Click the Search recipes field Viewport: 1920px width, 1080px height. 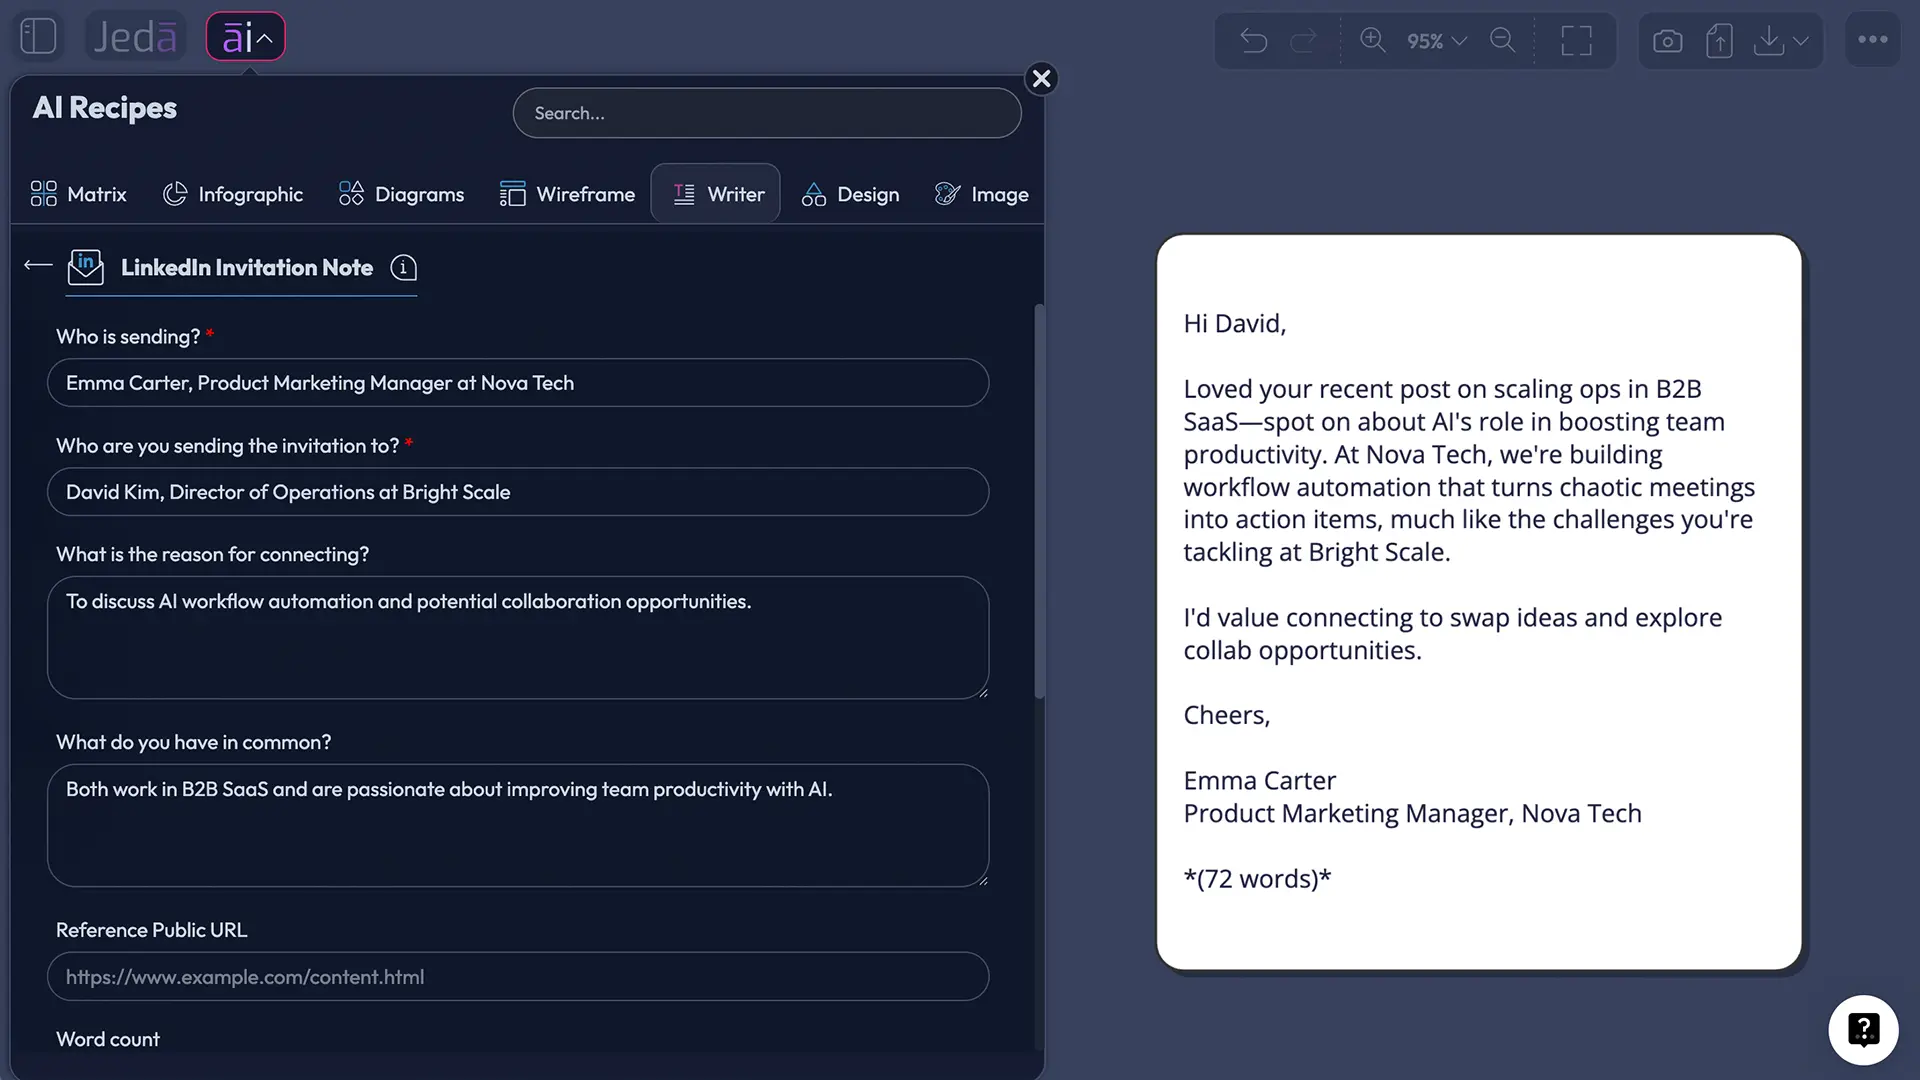click(767, 113)
